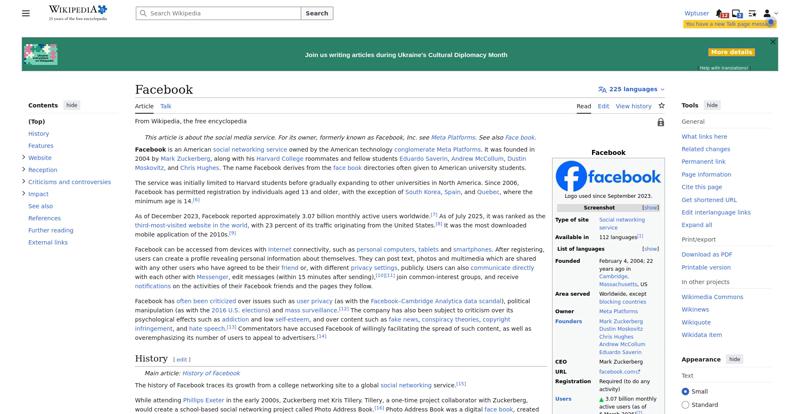Click the More details banner button

click(x=731, y=52)
